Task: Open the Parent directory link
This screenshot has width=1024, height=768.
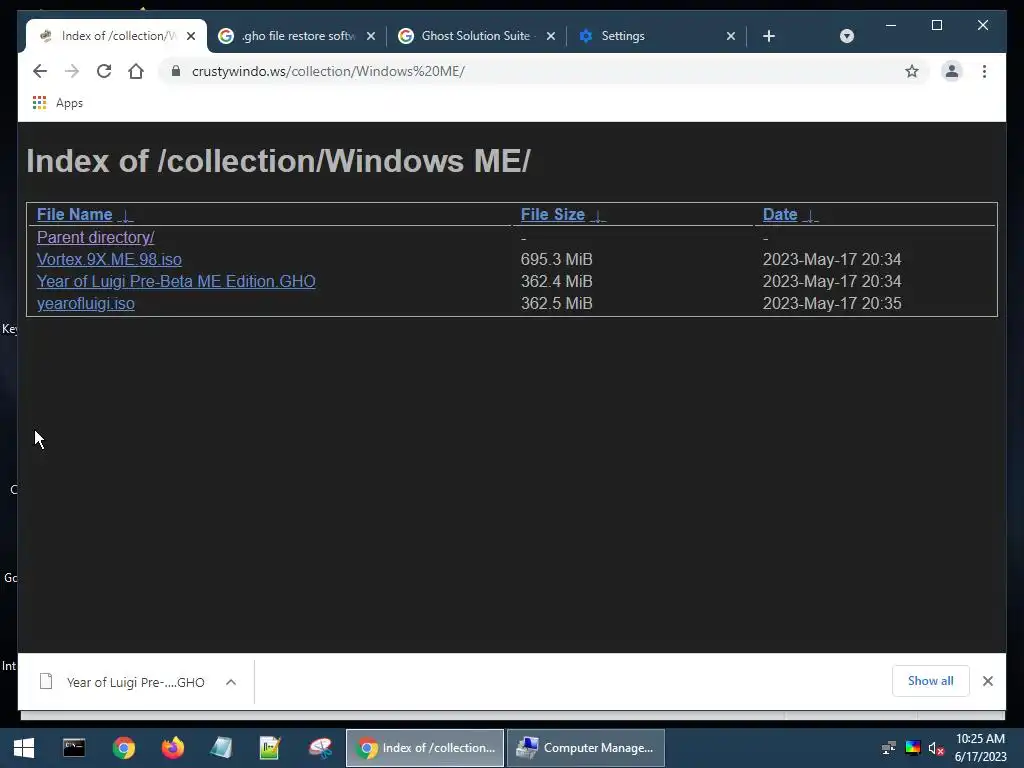Action: coord(95,237)
